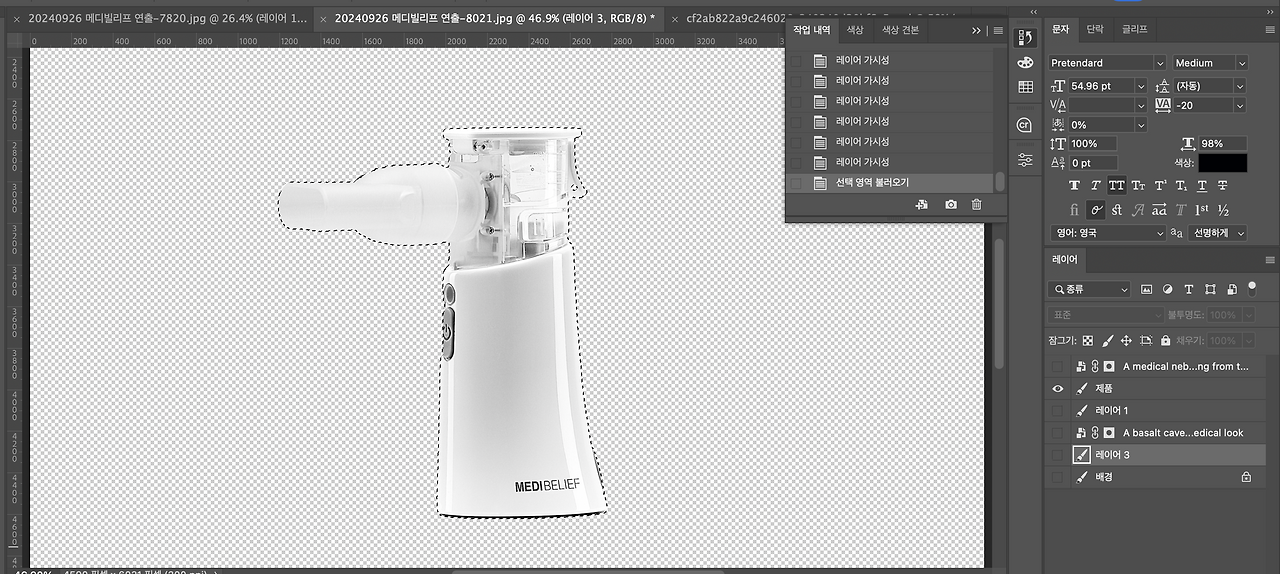Open the Adjustments sliders dock icon

1025,160
